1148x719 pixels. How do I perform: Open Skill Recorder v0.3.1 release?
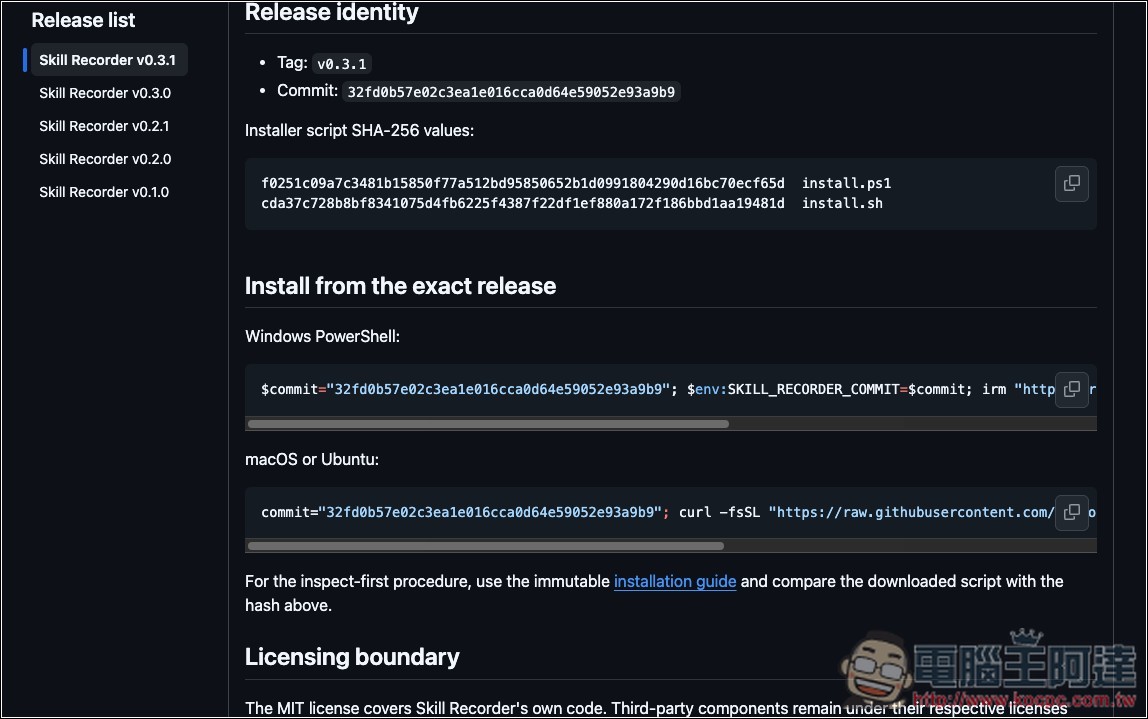107,60
